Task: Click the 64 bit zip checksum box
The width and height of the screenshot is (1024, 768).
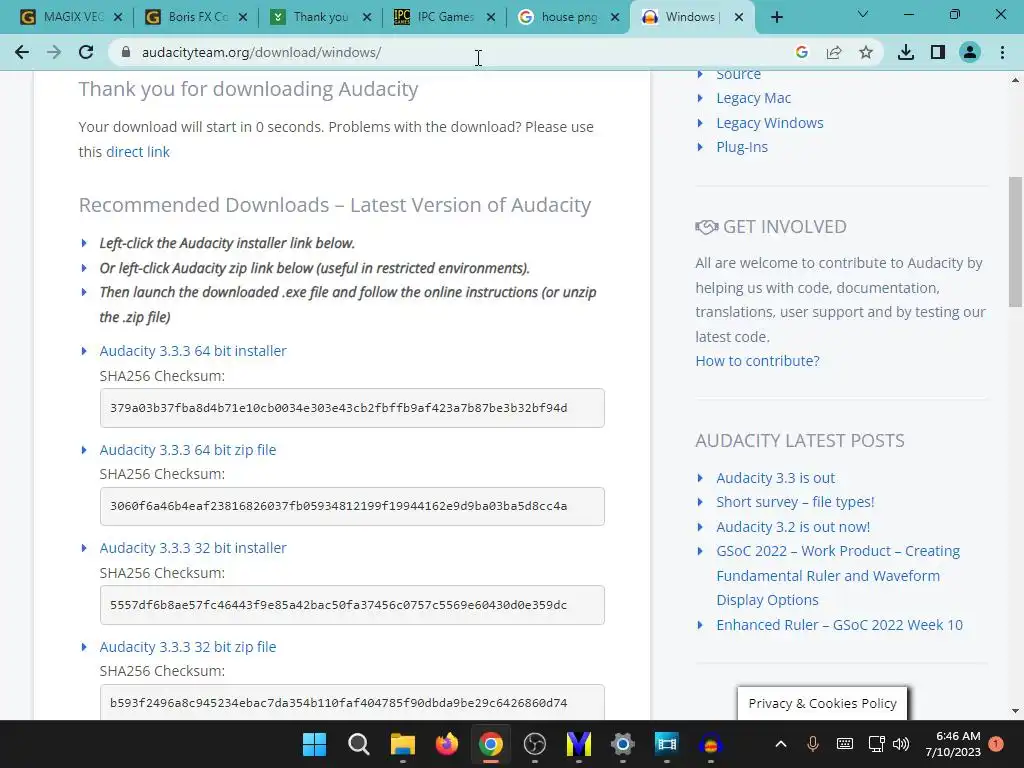Action: (x=352, y=506)
